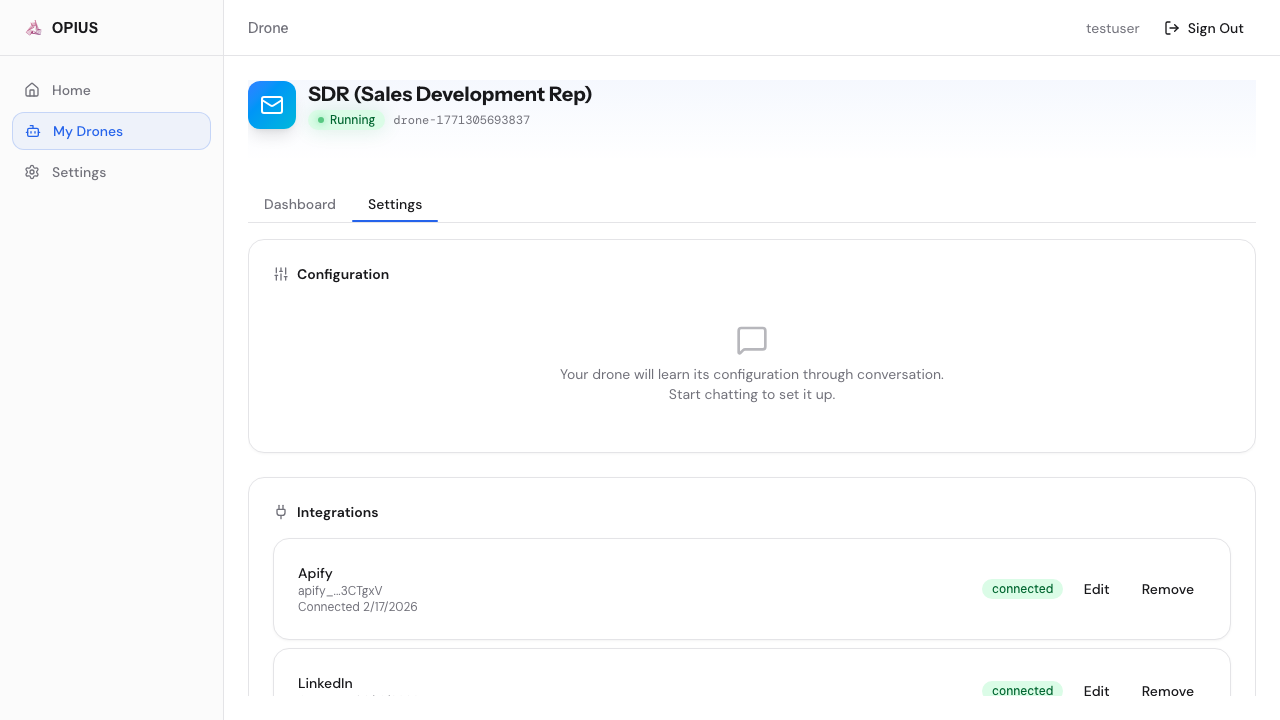Switch to the Dashboard tab
This screenshot has width=1280, height=720.
(x=299, y=204)
